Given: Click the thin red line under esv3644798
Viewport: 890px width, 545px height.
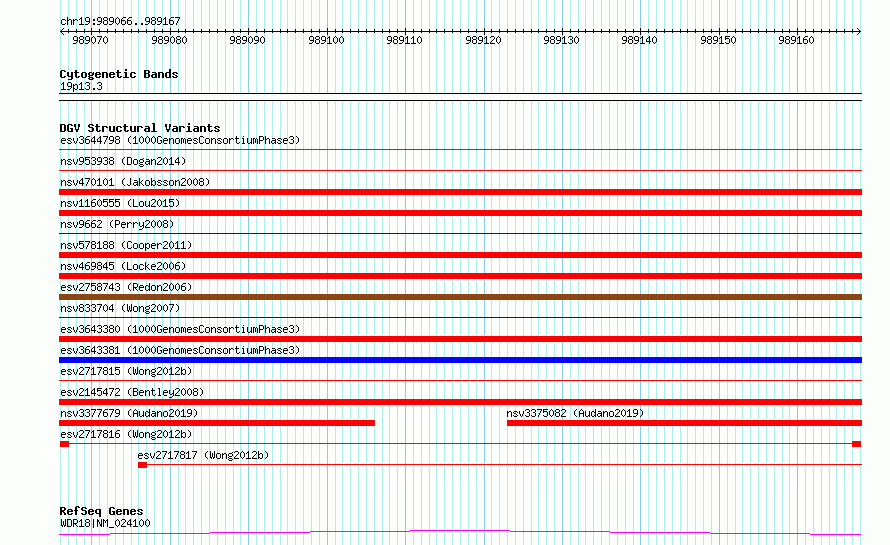Looking at the screenshot, I should (x=460, y=149).
